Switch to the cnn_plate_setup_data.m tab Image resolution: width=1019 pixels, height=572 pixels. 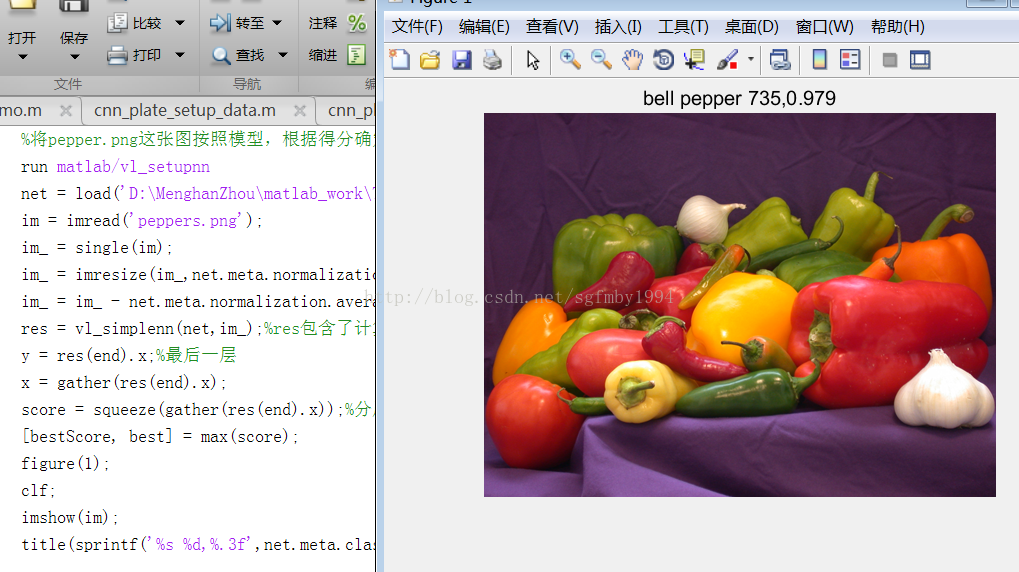pyautogui.click(x=185, y=110)
